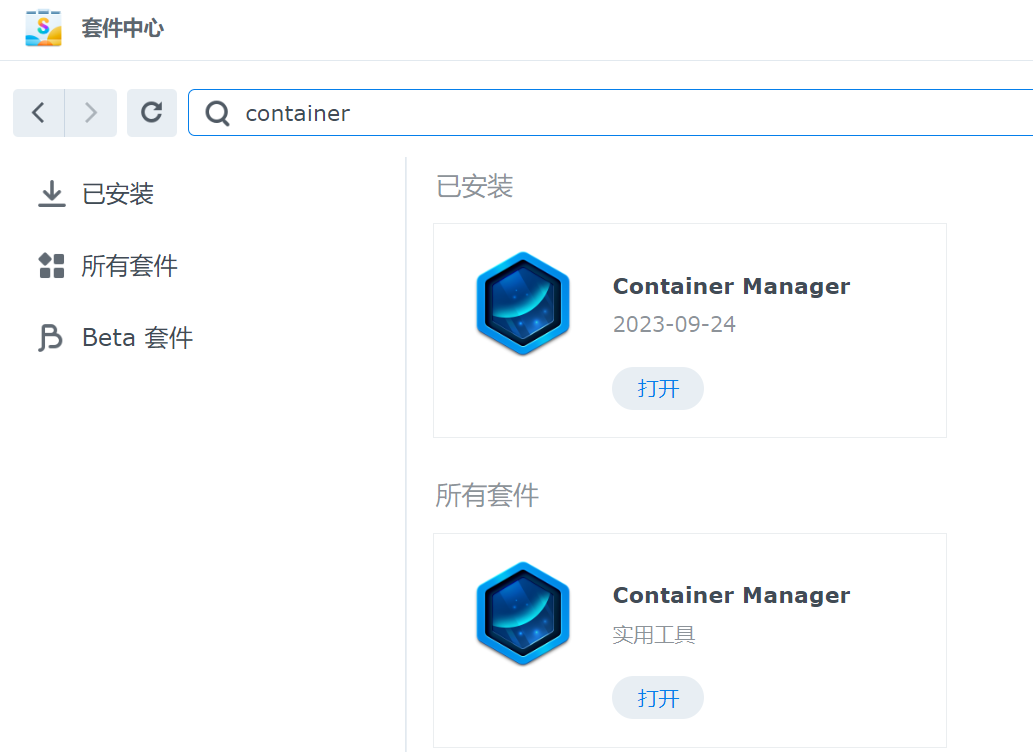Screen dimensions: 1033x752
Task: Open the 已安装 sidebar tab
Action: [x=118, y=194]
